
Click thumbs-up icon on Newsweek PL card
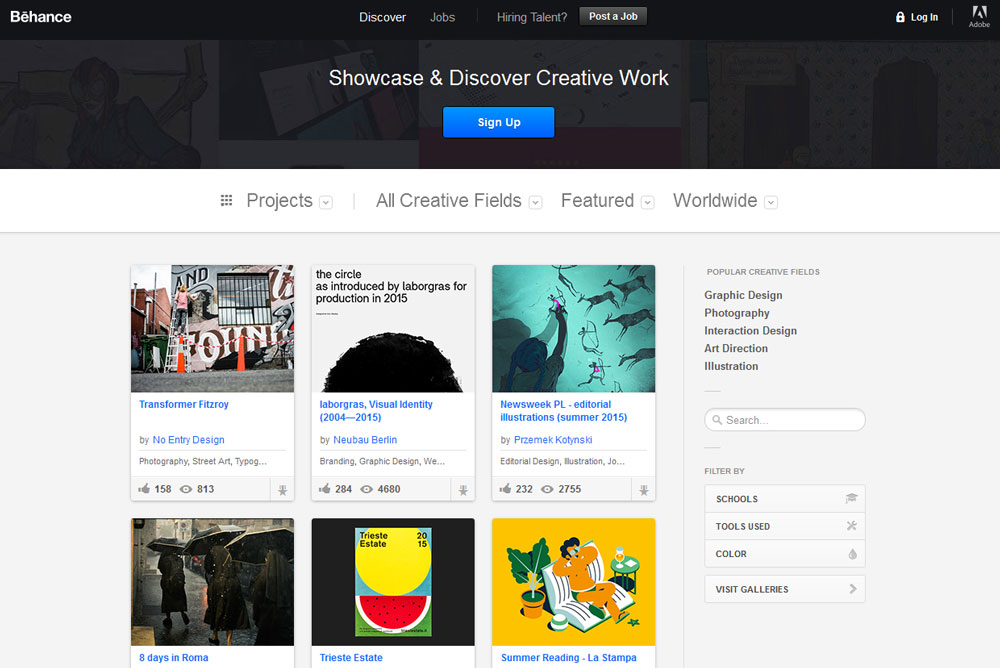[x=505, y=489]
